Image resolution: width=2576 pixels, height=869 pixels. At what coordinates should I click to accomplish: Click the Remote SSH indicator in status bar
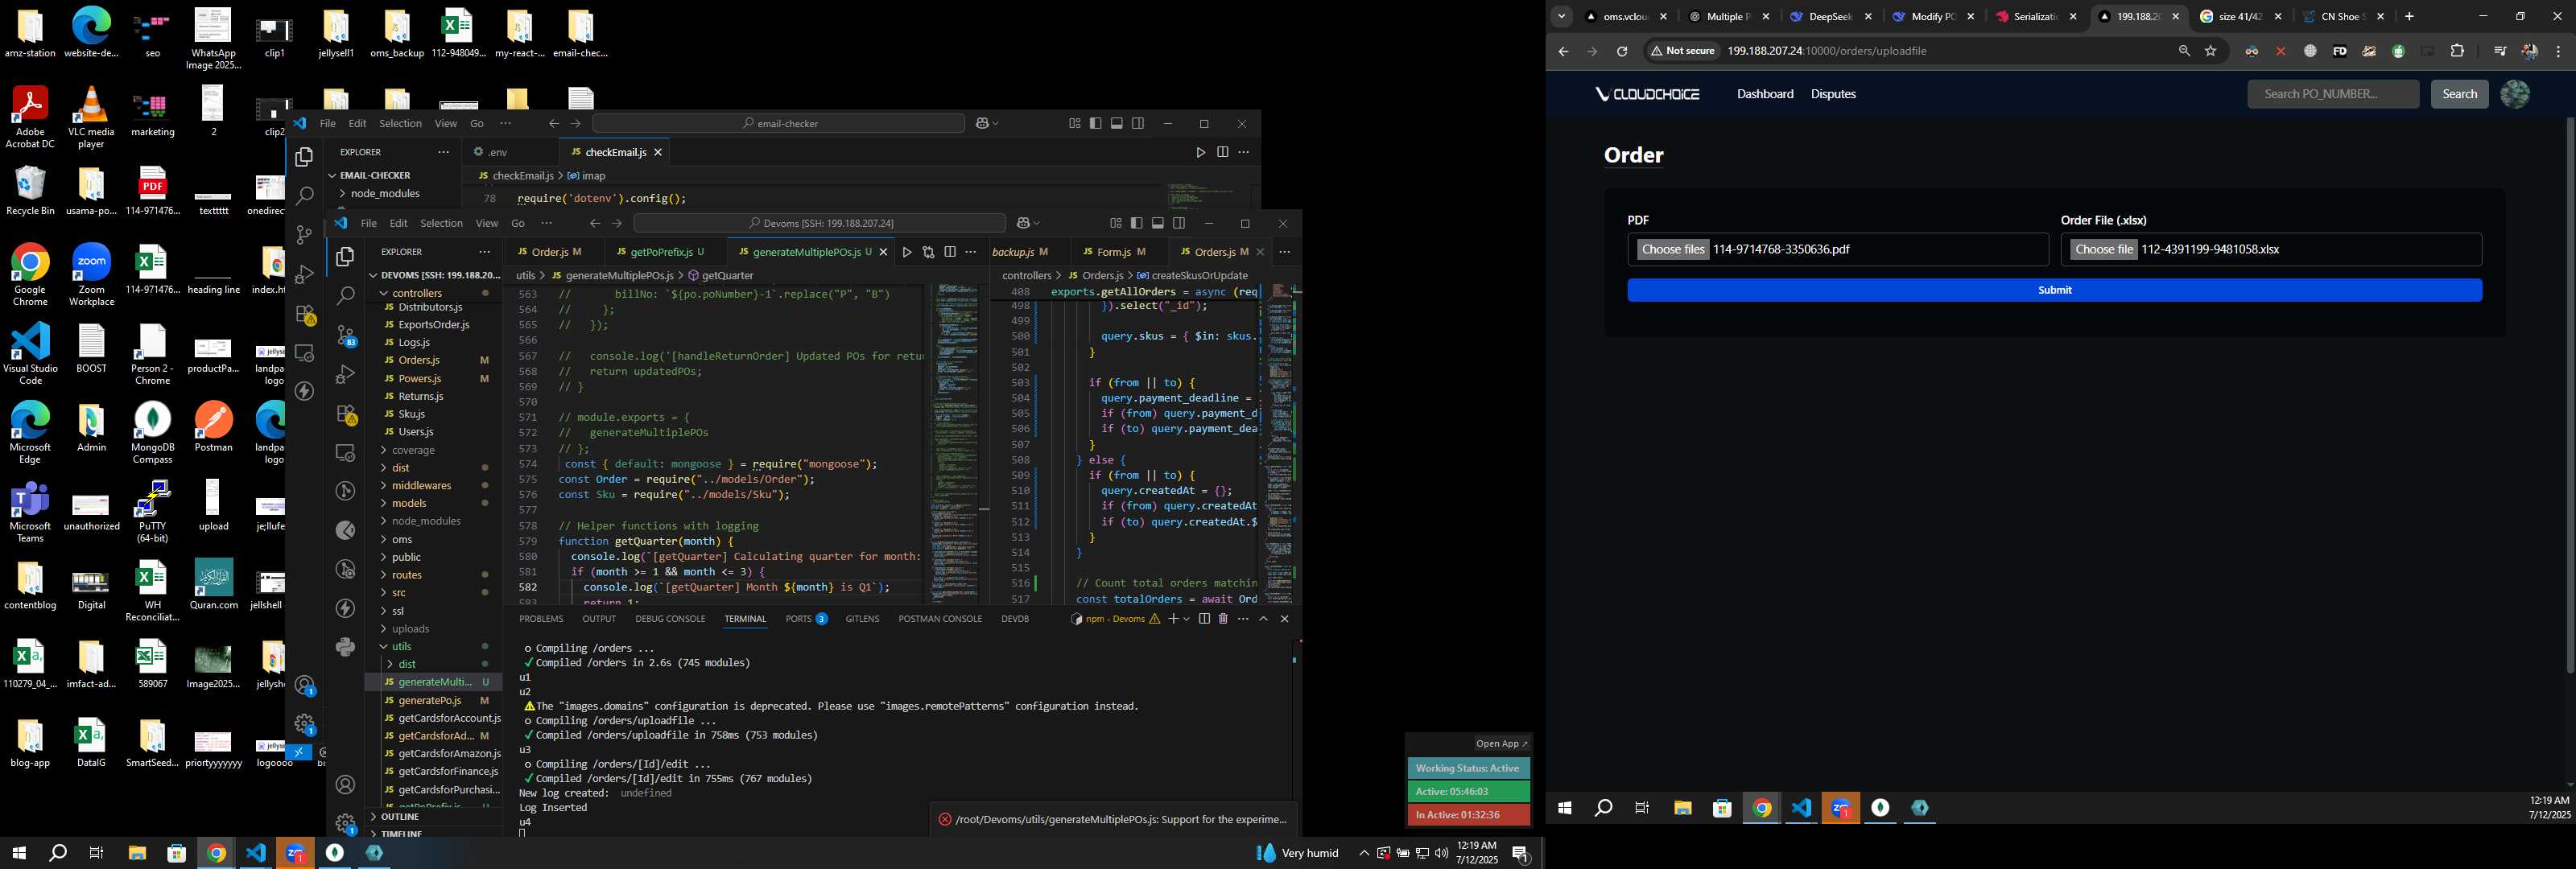[x=298, y=752]
